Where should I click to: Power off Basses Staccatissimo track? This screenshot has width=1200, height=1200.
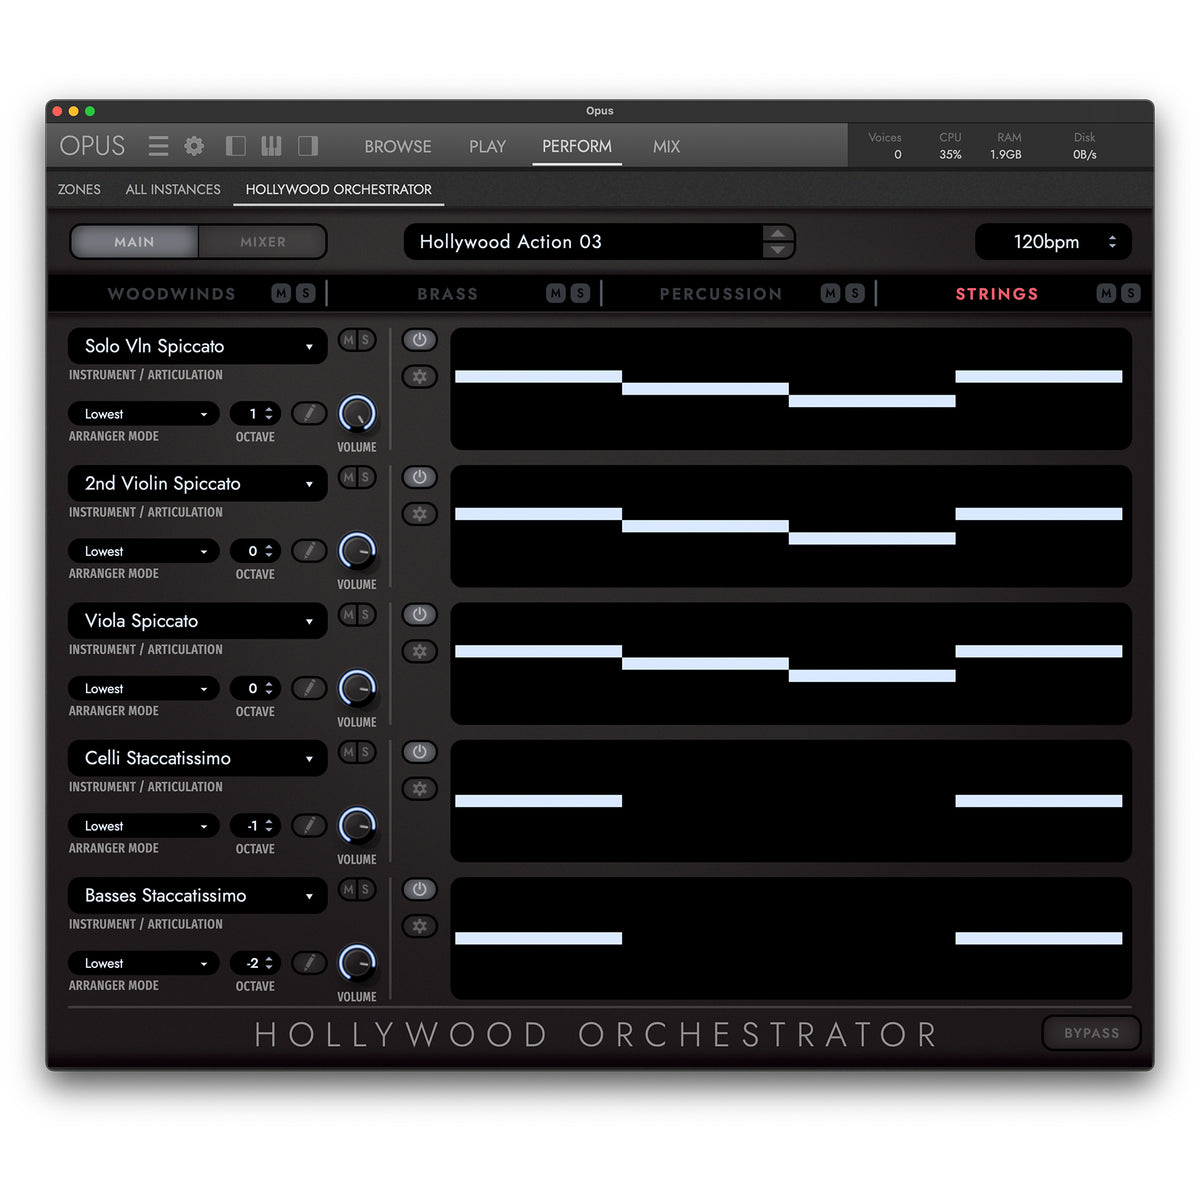tap(420, 889)
